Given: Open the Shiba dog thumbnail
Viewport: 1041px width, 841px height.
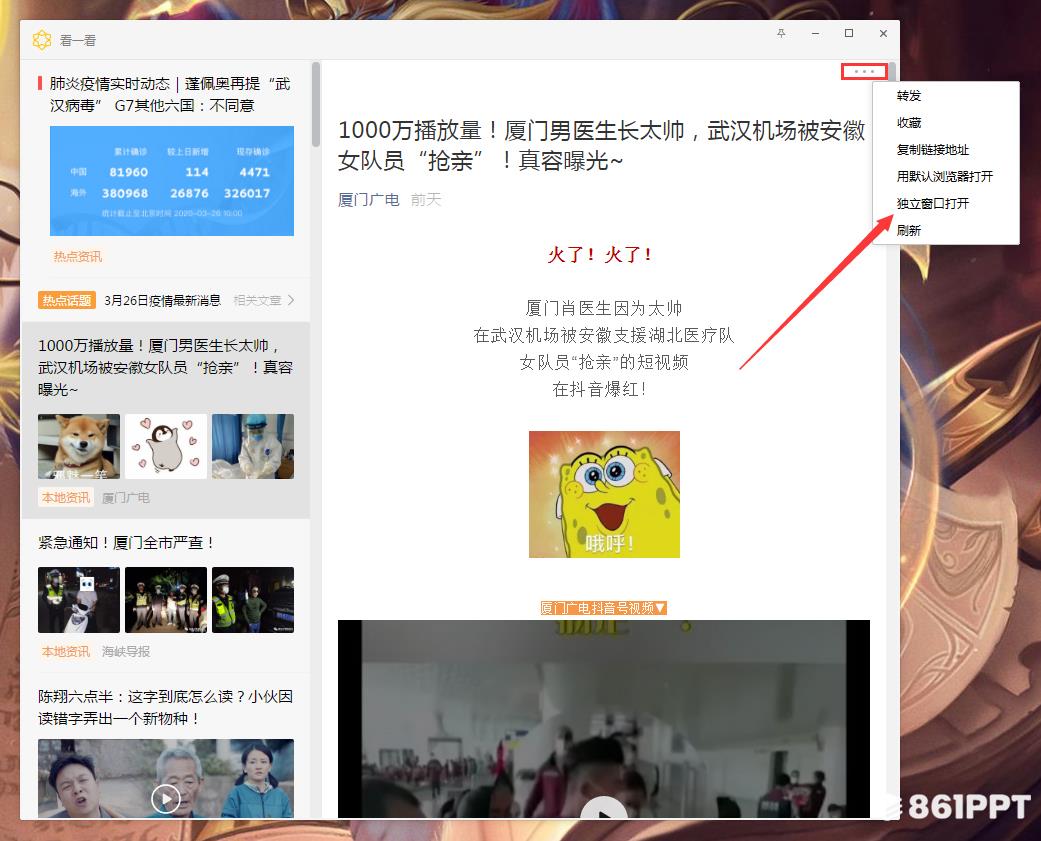Looking at the screenshot, I should click(x=79, y=446).
